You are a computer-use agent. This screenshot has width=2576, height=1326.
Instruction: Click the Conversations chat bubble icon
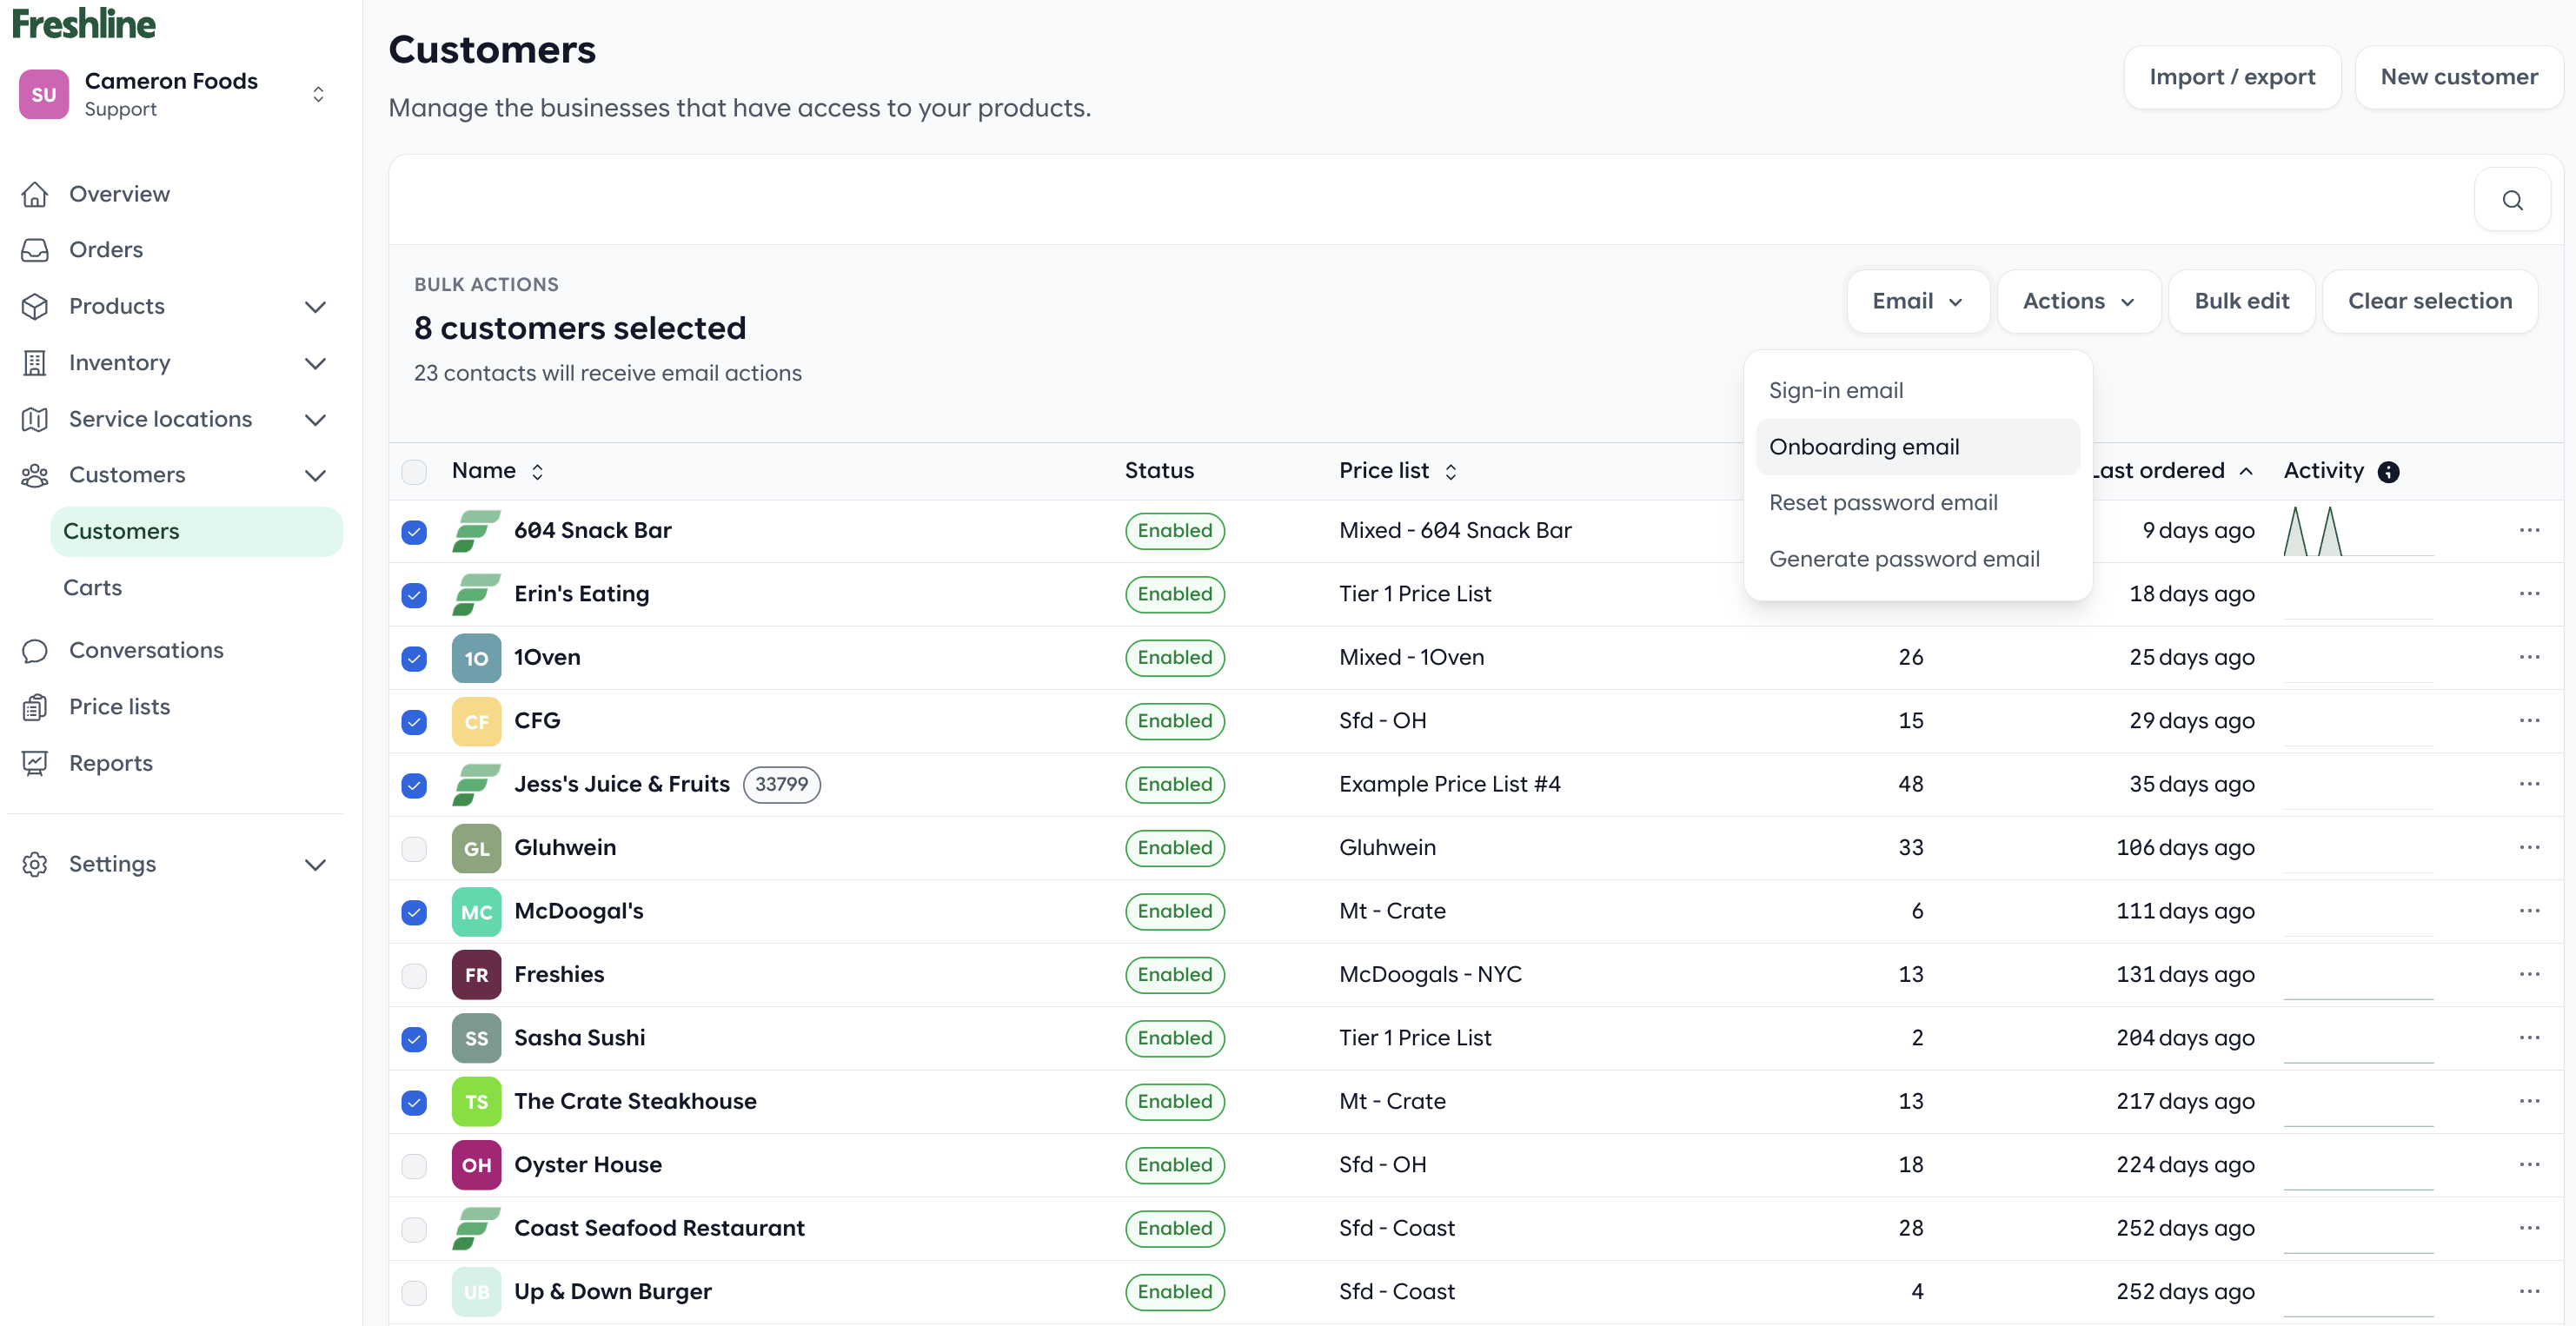(35, 650)
